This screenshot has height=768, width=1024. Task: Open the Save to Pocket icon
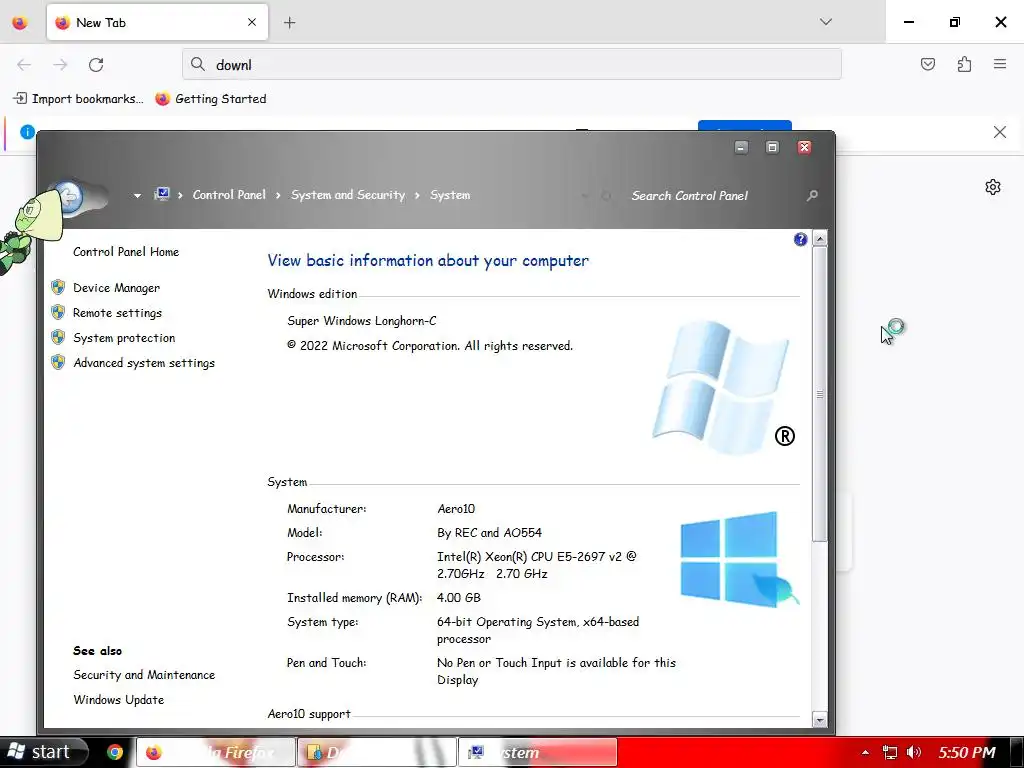(x=927, y=64)
